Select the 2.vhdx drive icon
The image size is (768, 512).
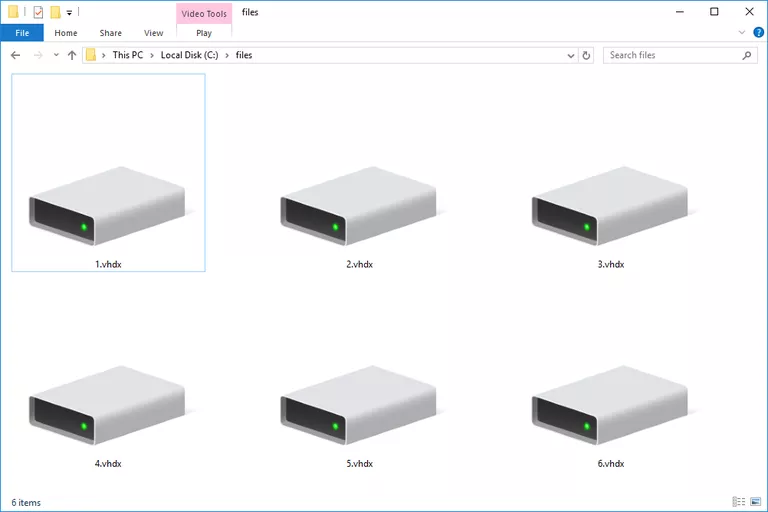(x=359, y=205)
